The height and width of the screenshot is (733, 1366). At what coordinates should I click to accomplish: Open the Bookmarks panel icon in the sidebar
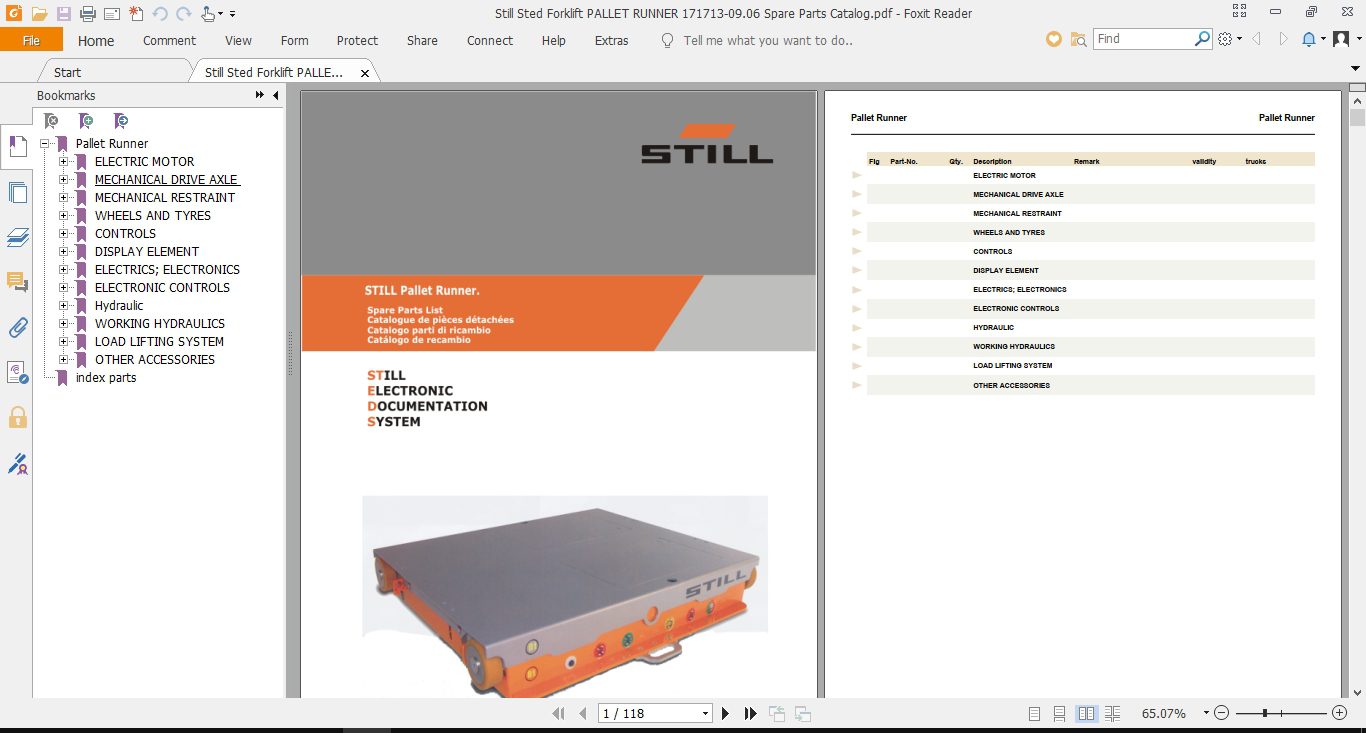tap(17, 147)
